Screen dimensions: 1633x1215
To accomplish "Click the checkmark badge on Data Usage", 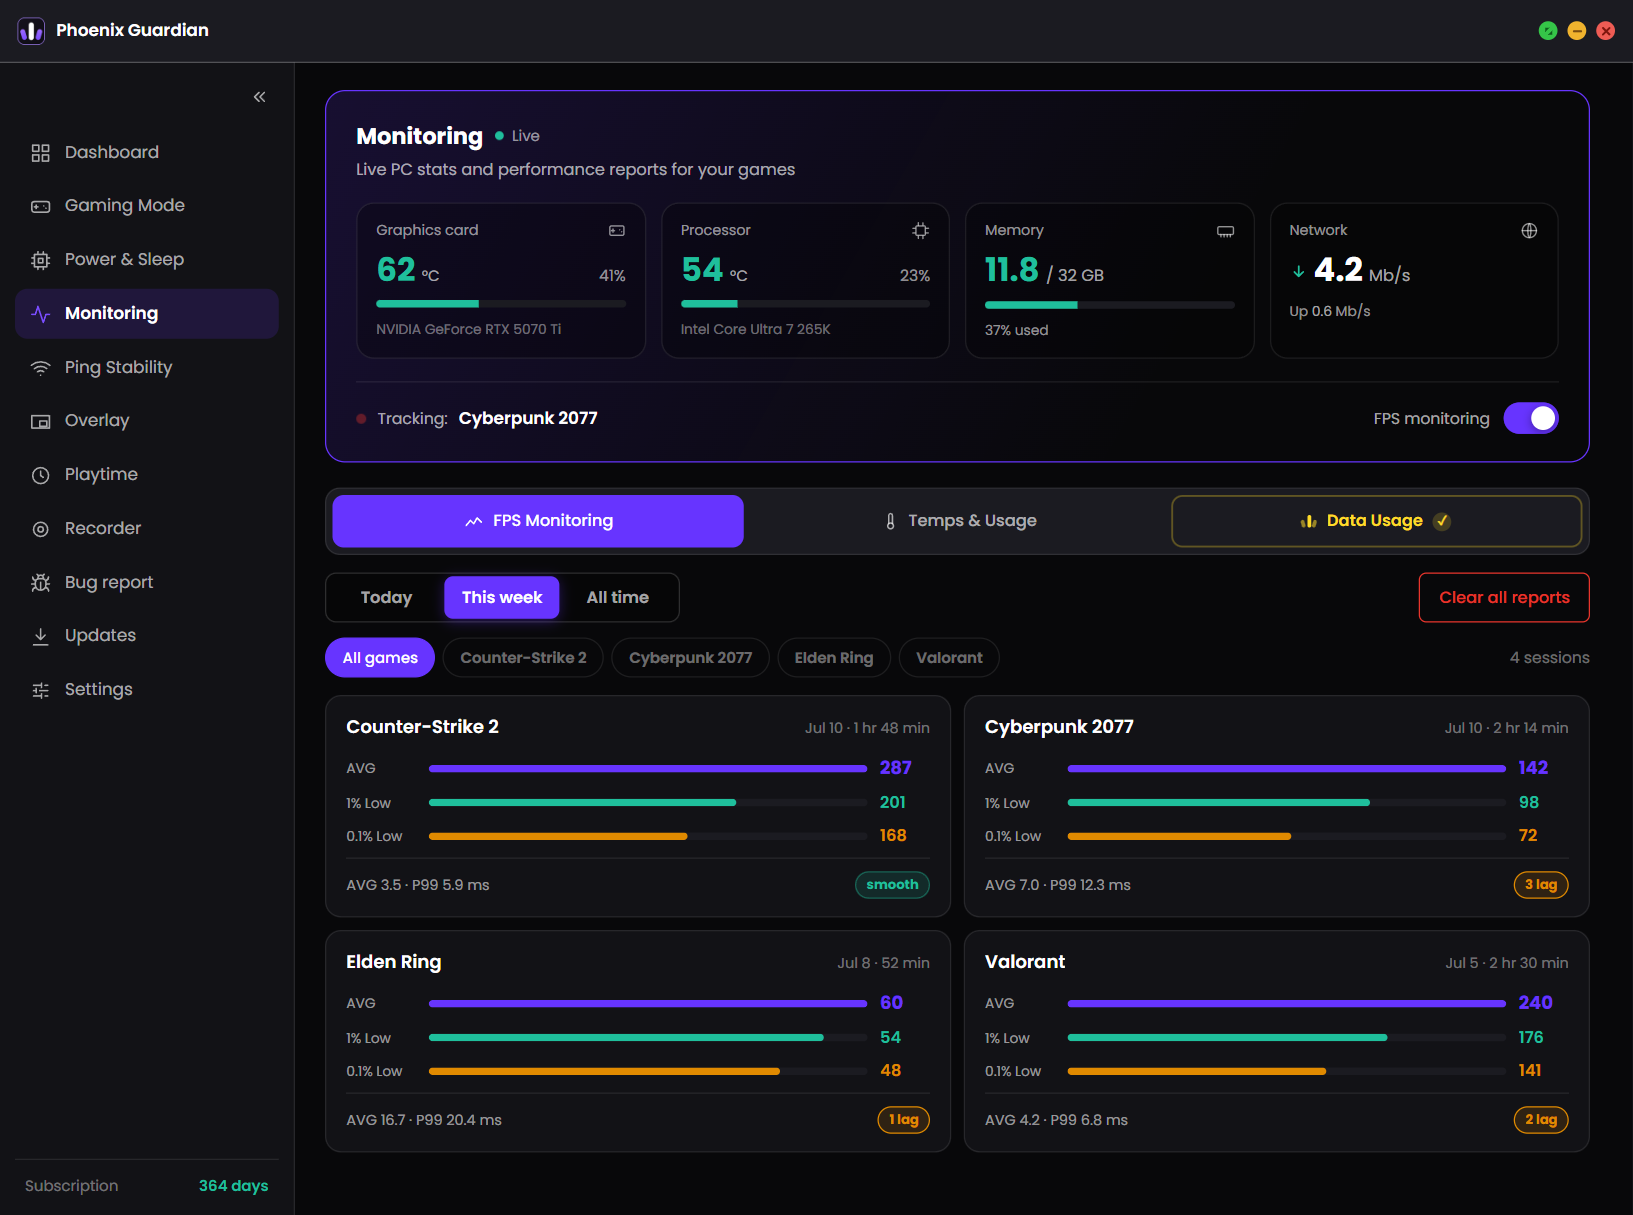I will tap(1442, 521).
